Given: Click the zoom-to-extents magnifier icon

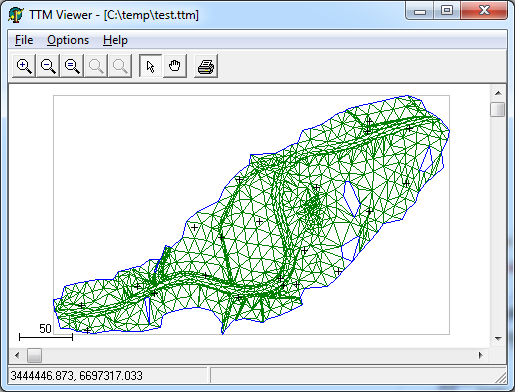Looking at the screenshot, I should pos(72,66).
